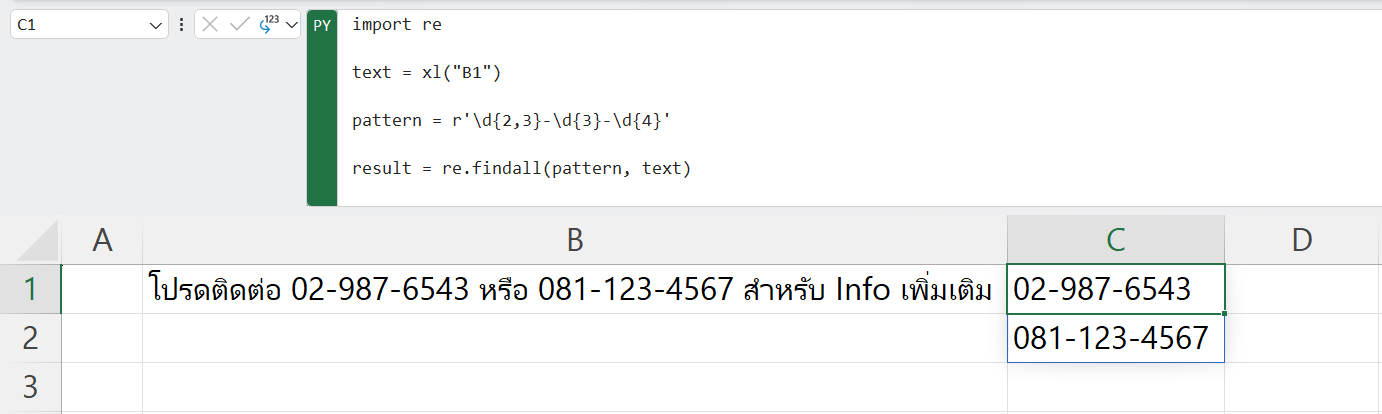Select row 2 header
This screenshot has width=1382, height=414.
tap(30, 338)
